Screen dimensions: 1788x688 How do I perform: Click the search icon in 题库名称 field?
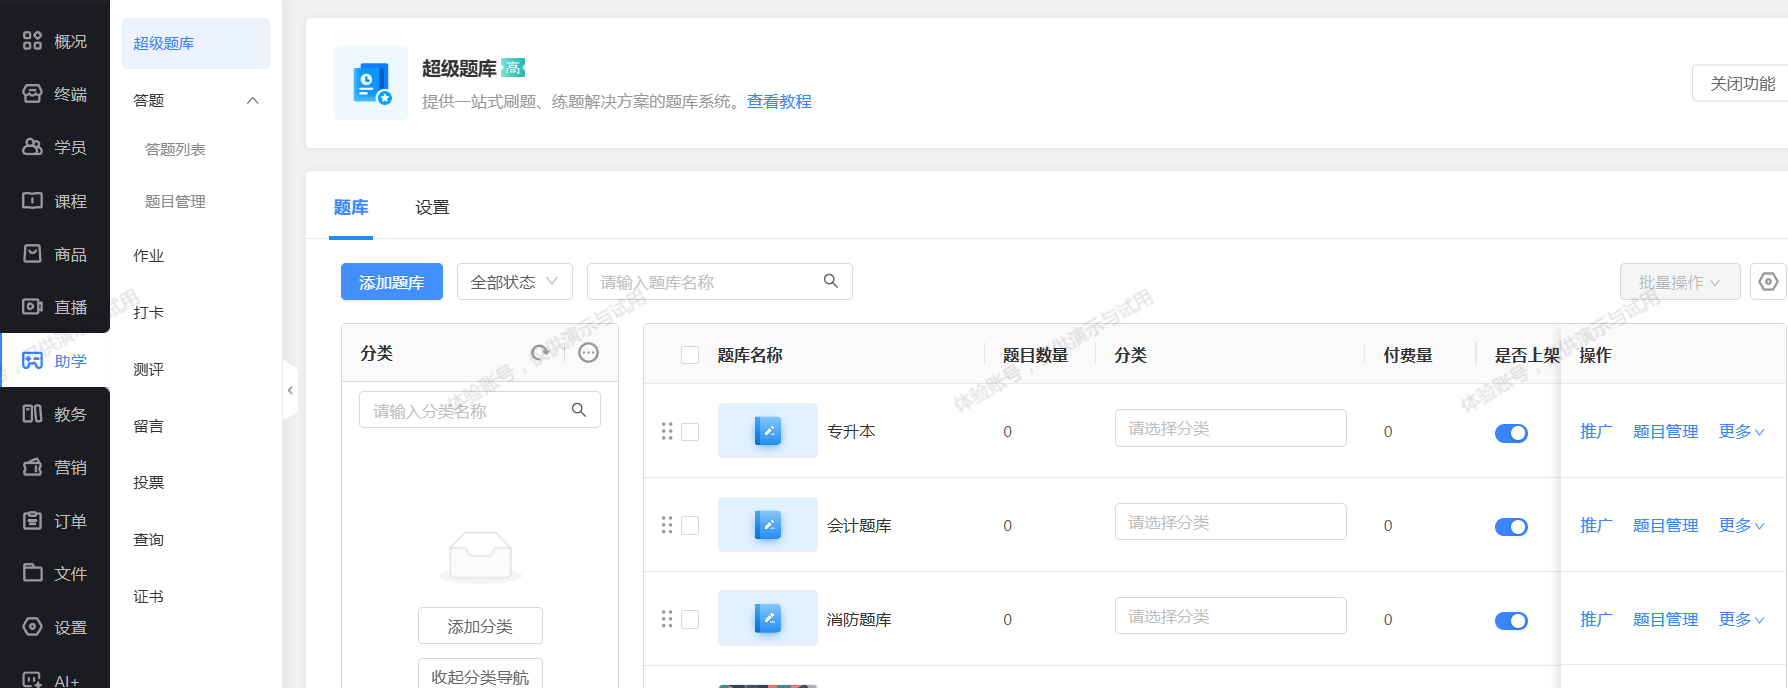coord(831,281)
